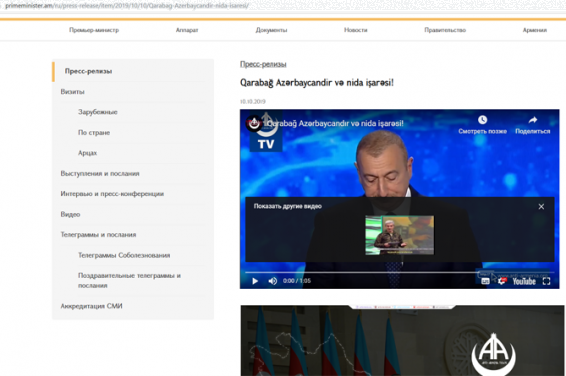Open the YouTube logo link
This screenshot has width=566, height=376.
[524, 281]
